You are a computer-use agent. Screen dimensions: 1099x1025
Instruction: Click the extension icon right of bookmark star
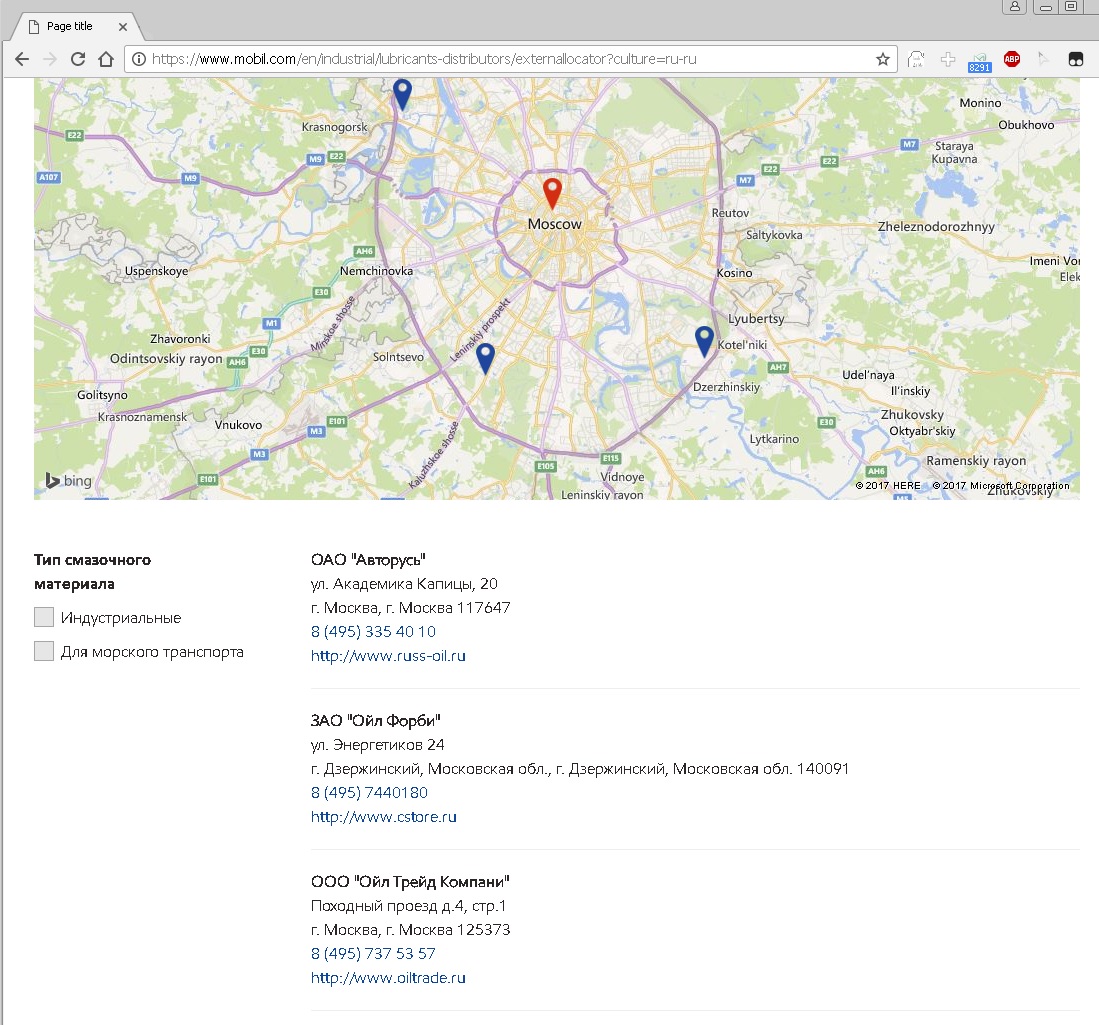(x=916, y=60)
